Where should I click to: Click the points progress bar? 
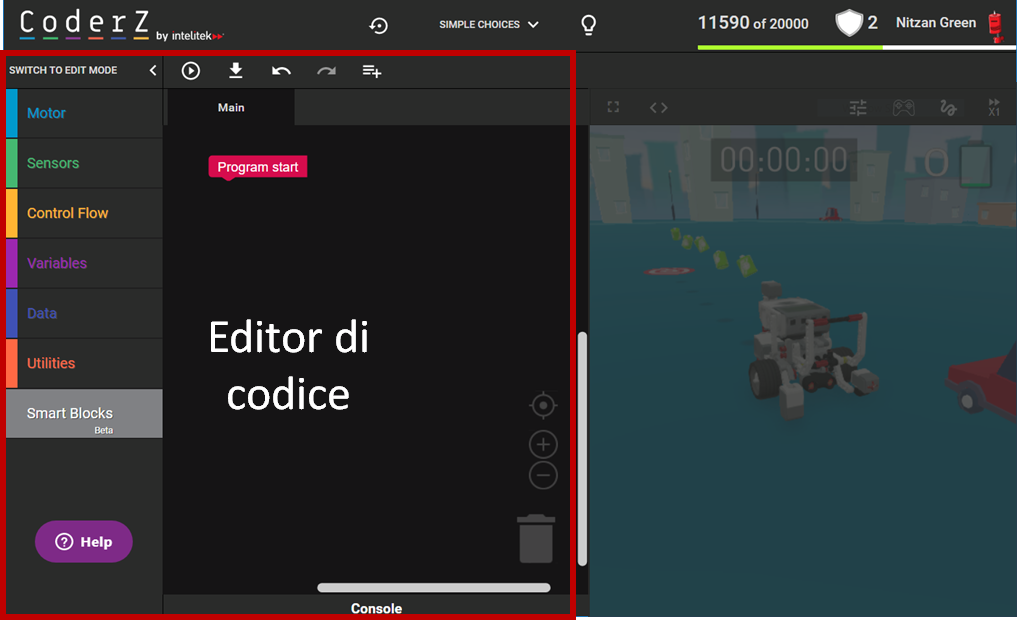coord(857,47)
